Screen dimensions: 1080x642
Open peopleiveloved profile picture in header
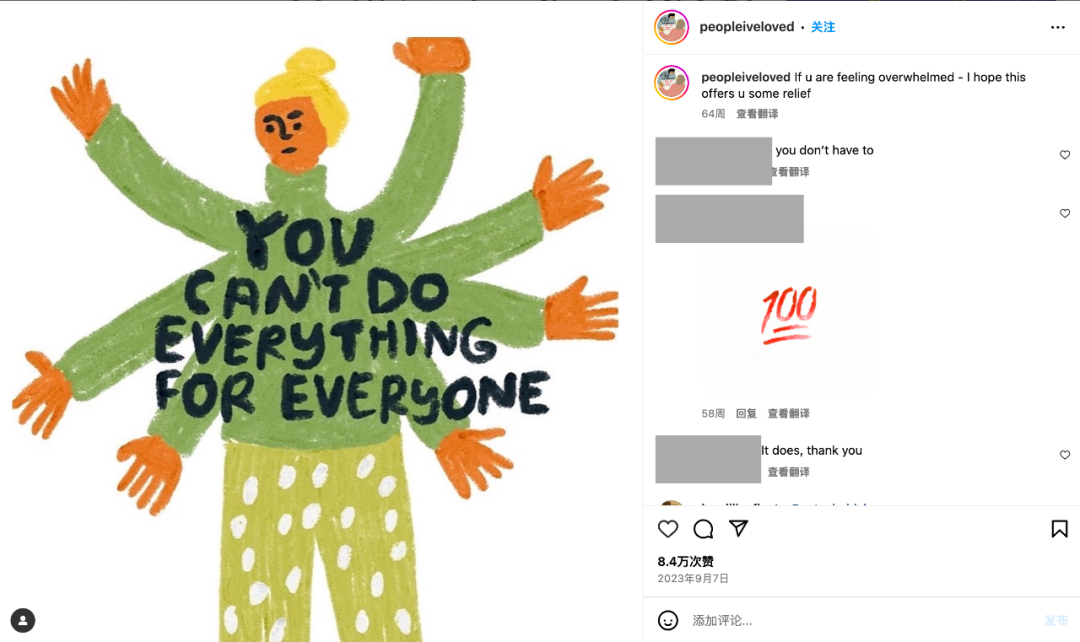point(672,27)
